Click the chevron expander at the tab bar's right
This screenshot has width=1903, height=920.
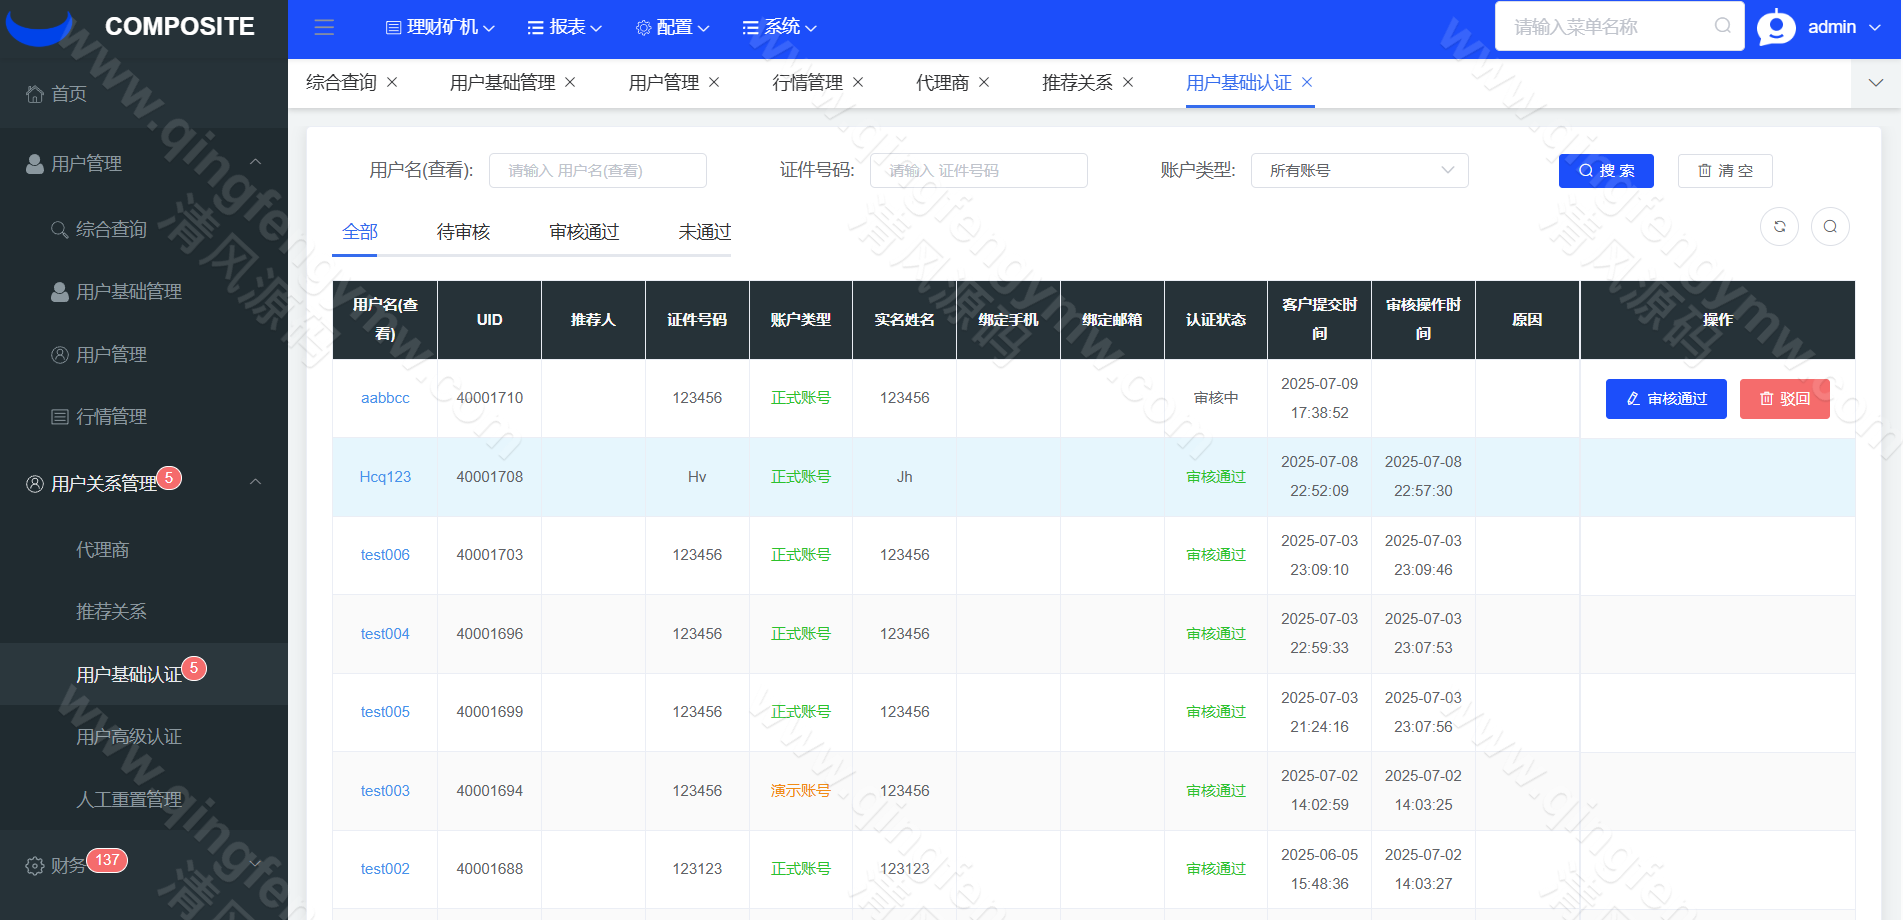click(1874, 83)
